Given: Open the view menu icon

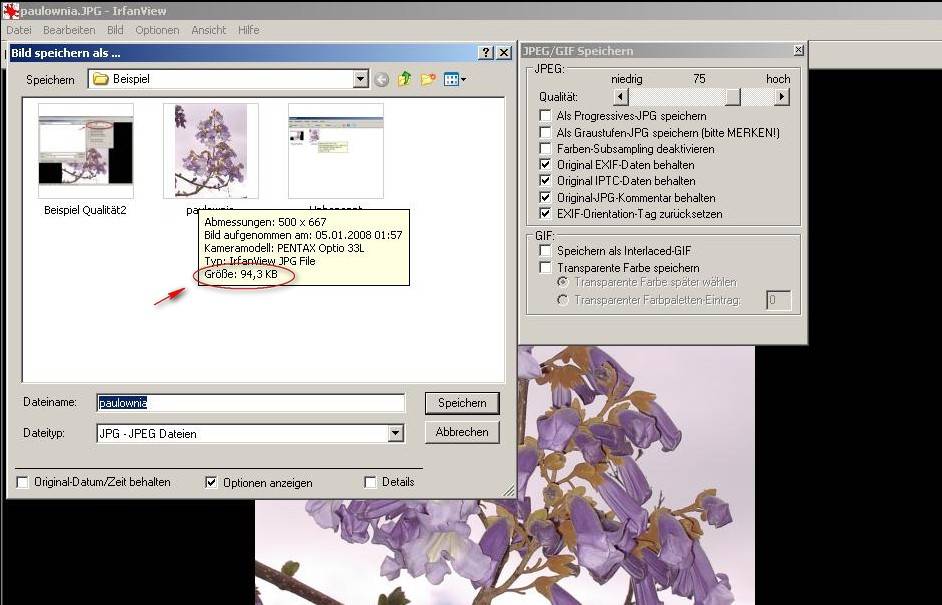Looking at the screenshot, I should click(x=455, y=79).
